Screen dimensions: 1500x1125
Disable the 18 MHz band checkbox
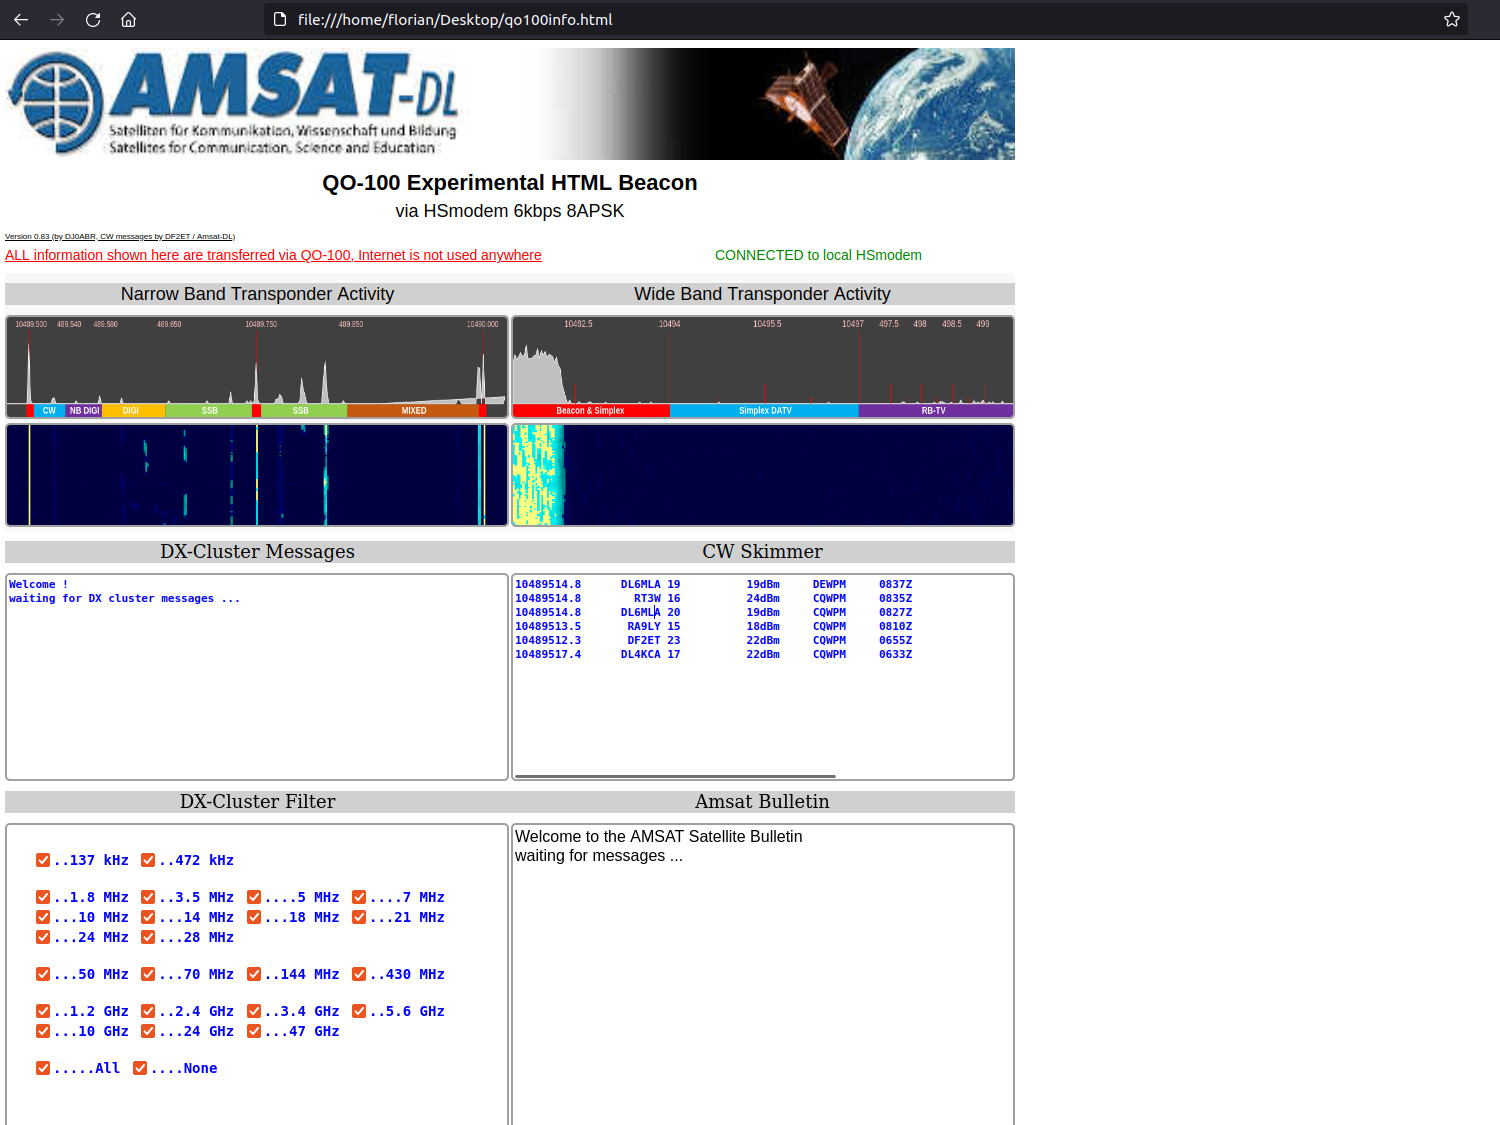[254, 917]
